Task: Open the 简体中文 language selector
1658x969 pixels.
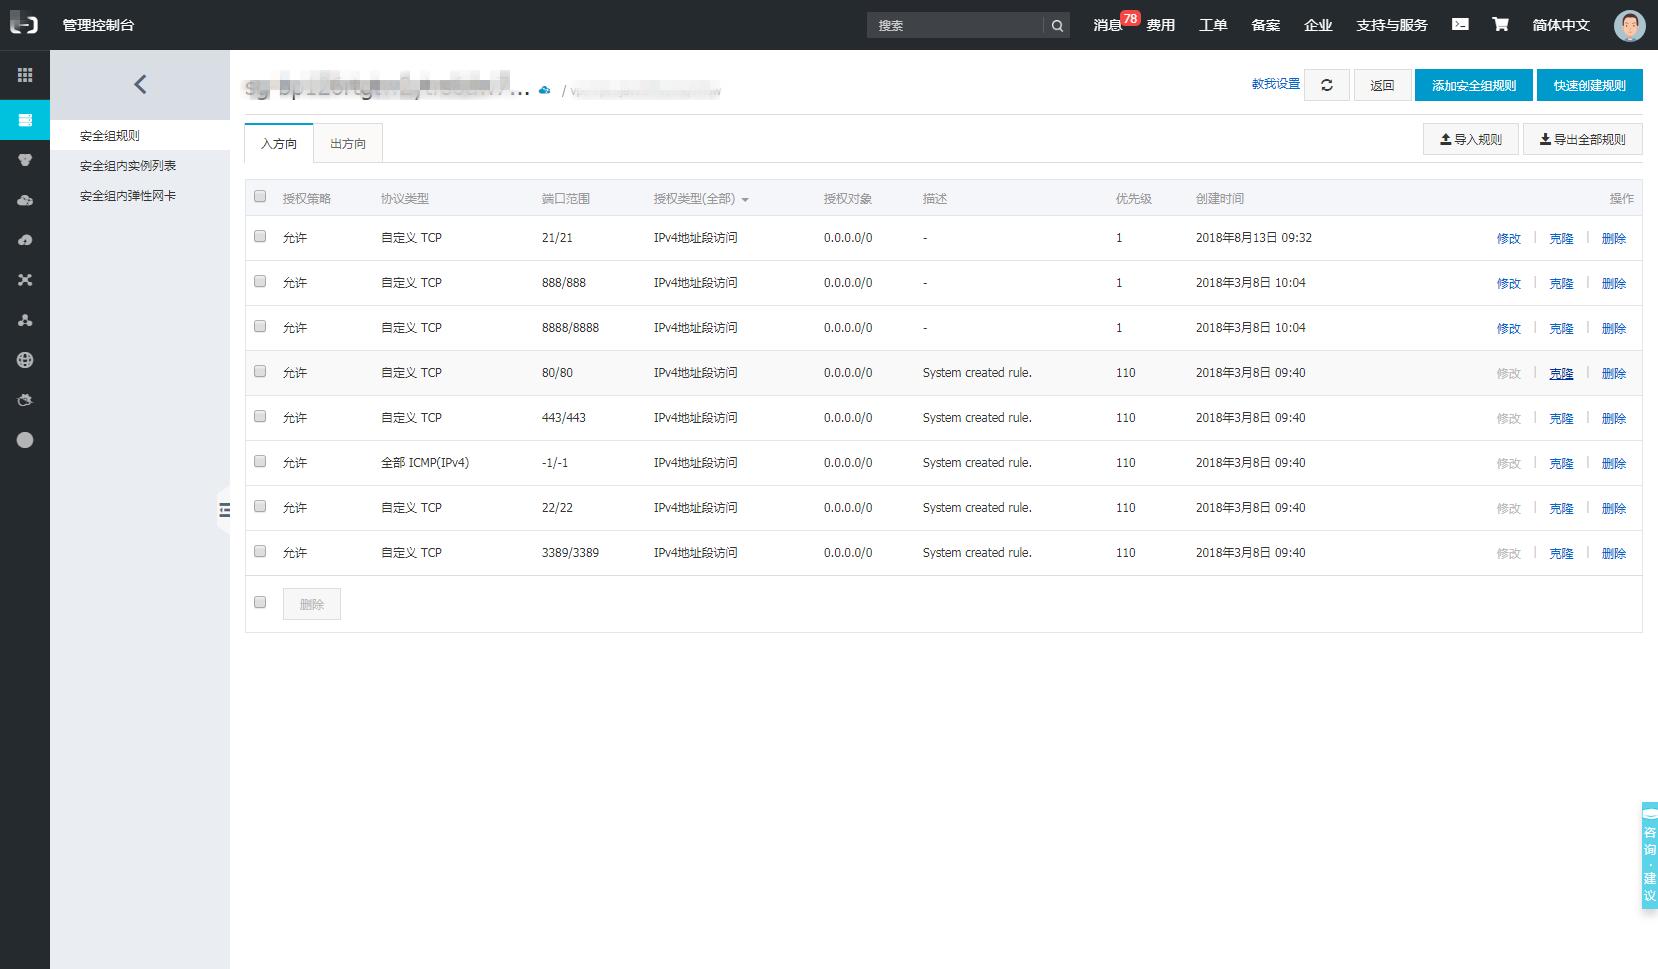Action: tap(1560, 25)
